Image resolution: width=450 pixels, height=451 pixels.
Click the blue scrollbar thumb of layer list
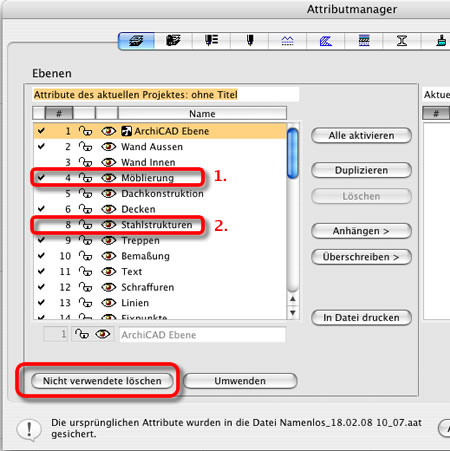[x=292, y=153]
